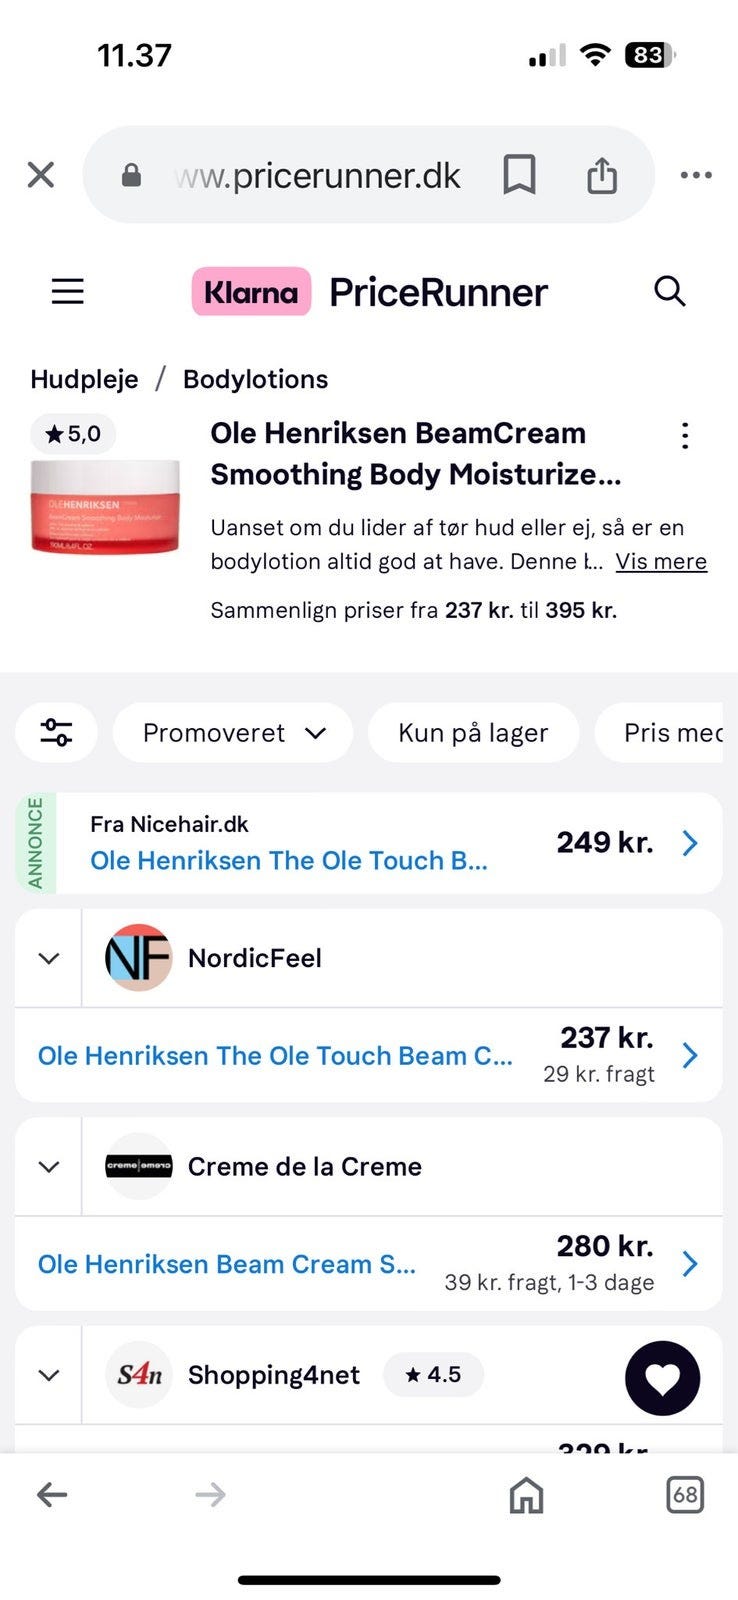Screen dimensions: 738x1600
Task: Tap the heart favorite button
Action: pyautogui.click(x=662, y=1378)
